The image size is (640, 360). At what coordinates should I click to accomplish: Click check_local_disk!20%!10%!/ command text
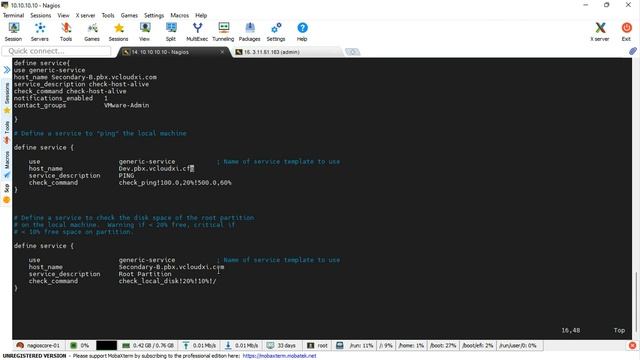coord(167,281)
